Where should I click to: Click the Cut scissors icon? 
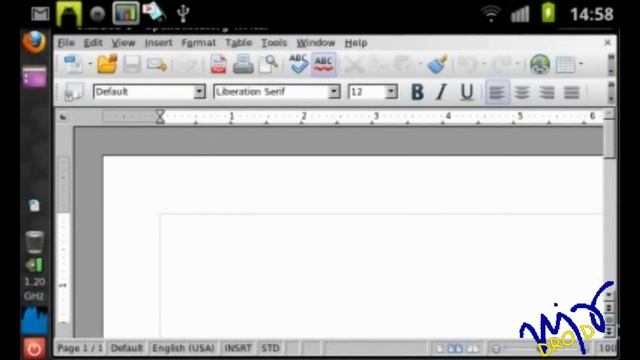(354, 64)
